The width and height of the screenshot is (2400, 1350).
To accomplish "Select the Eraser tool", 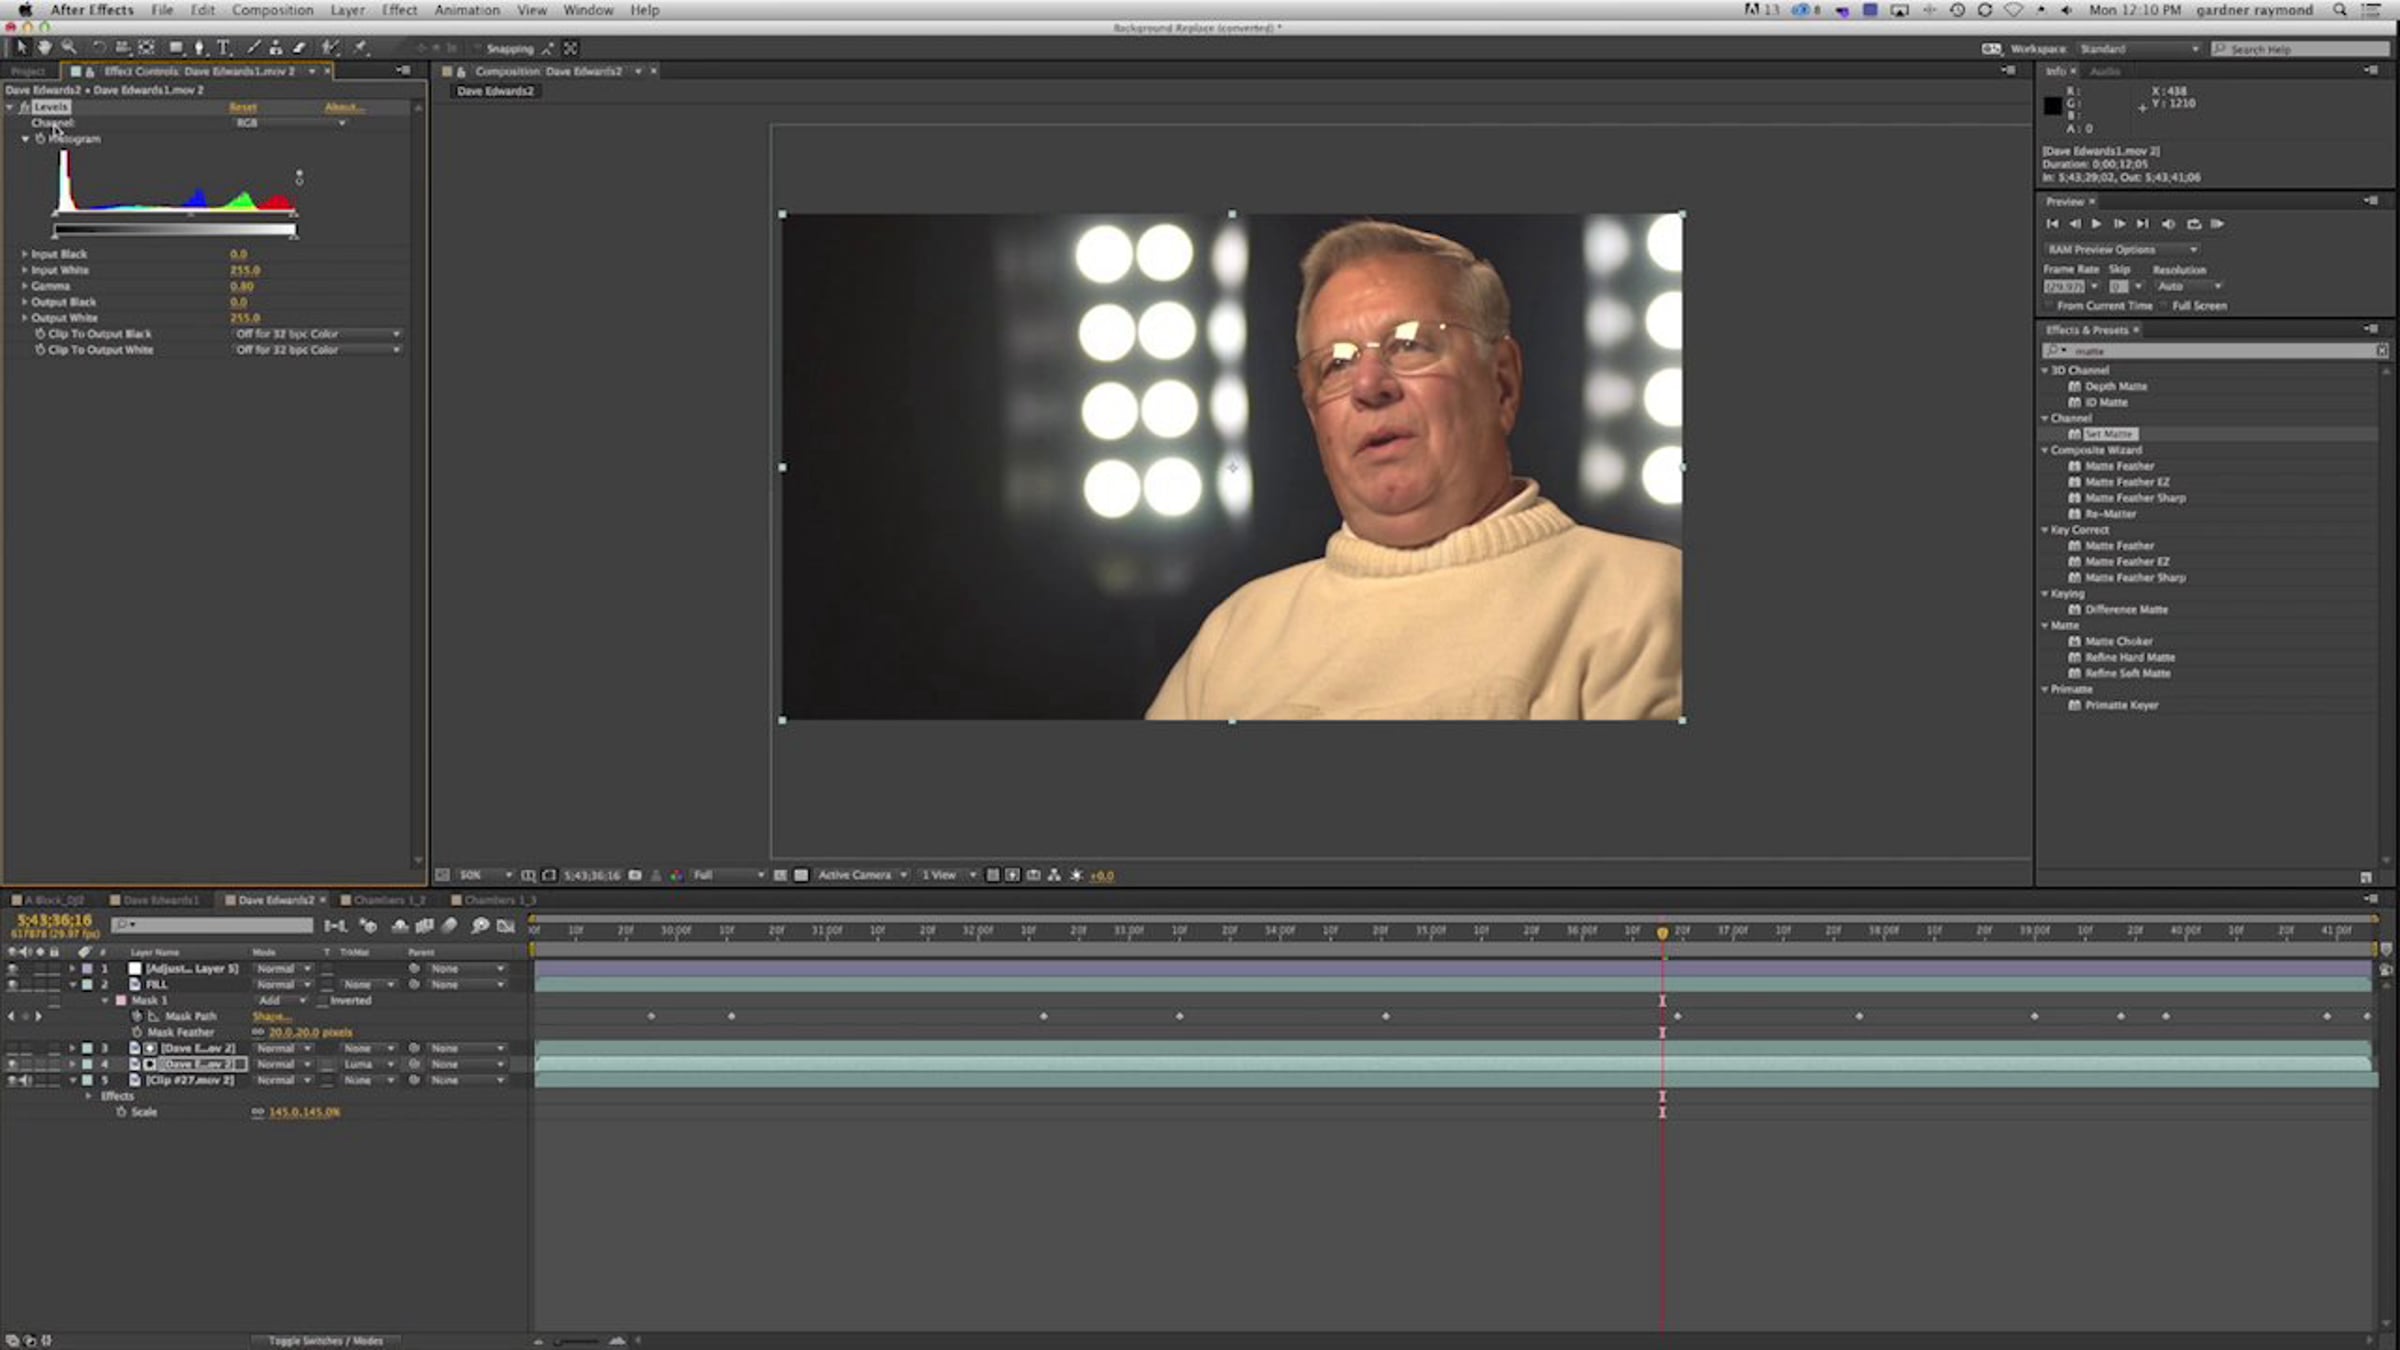I will (299, 47).
